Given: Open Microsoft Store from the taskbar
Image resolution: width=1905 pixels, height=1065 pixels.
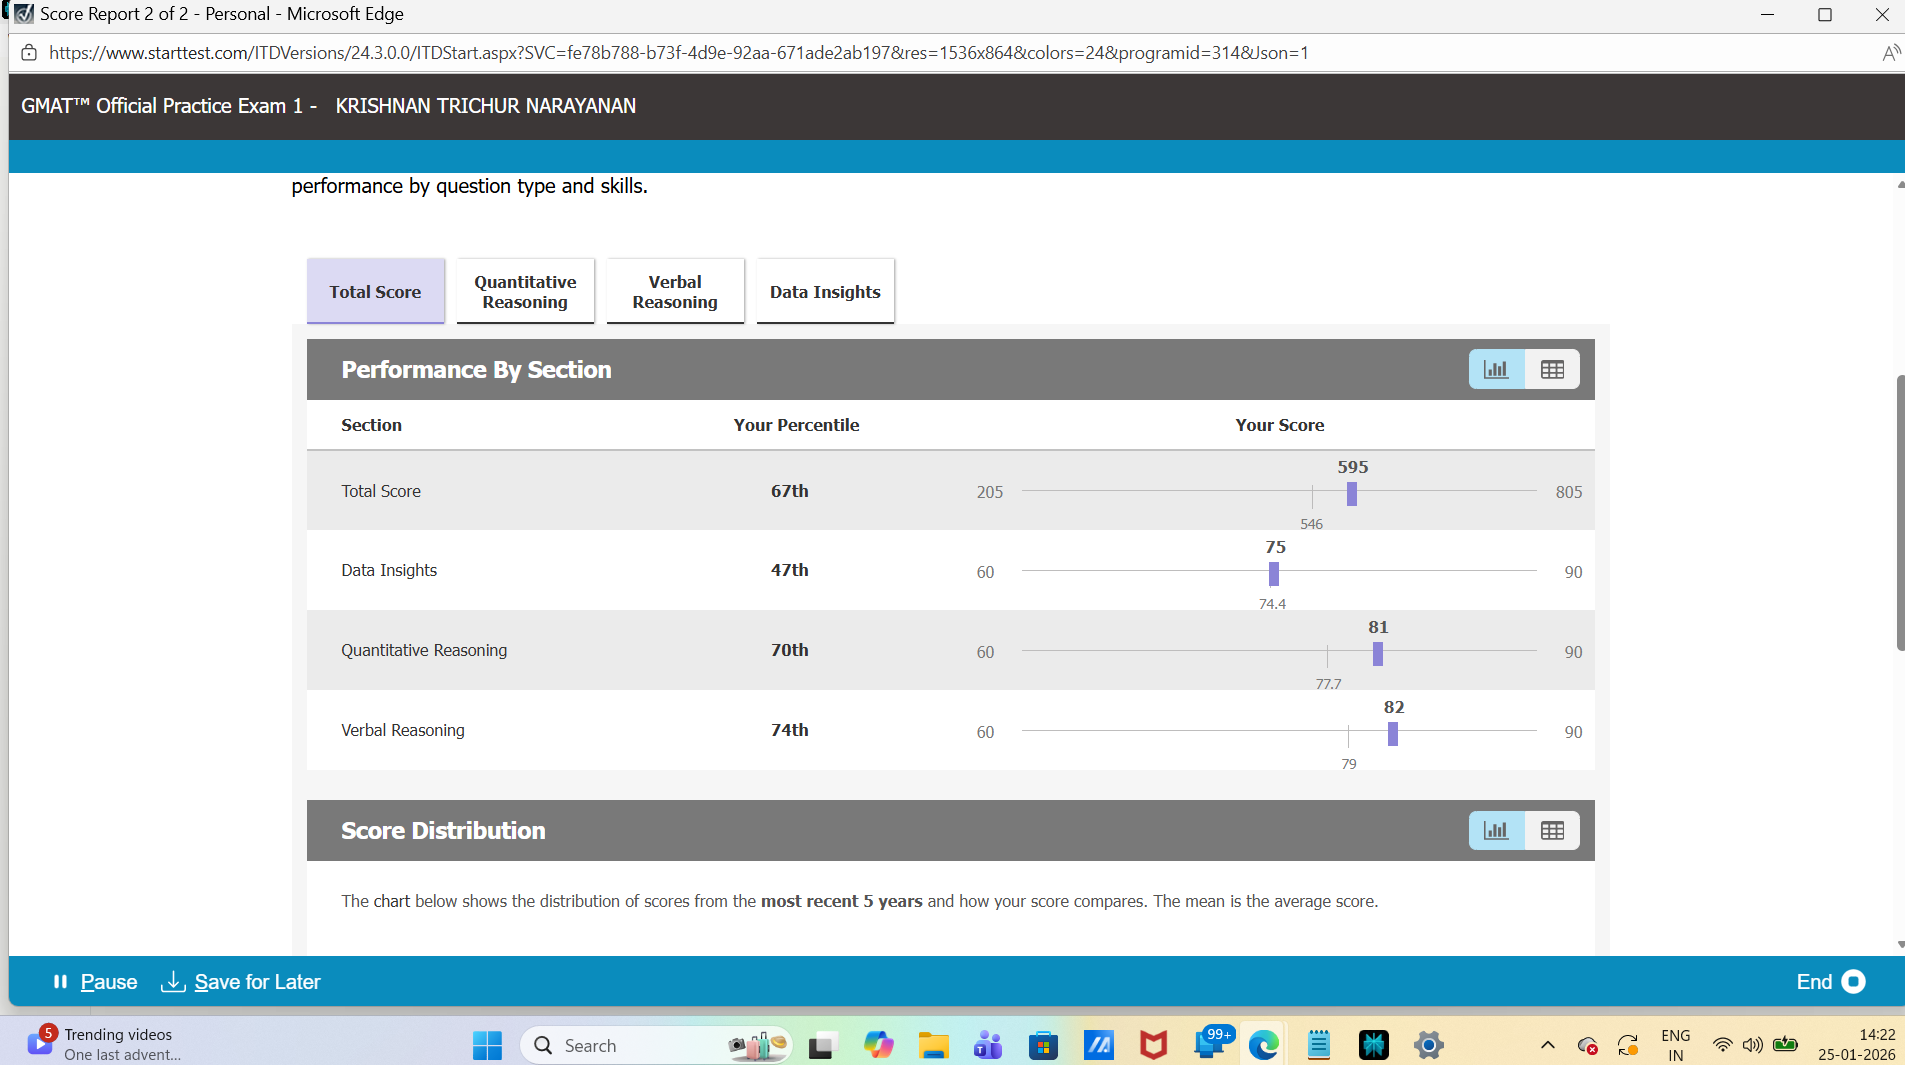Looking at the screenshot, I should [1043, 1044].
